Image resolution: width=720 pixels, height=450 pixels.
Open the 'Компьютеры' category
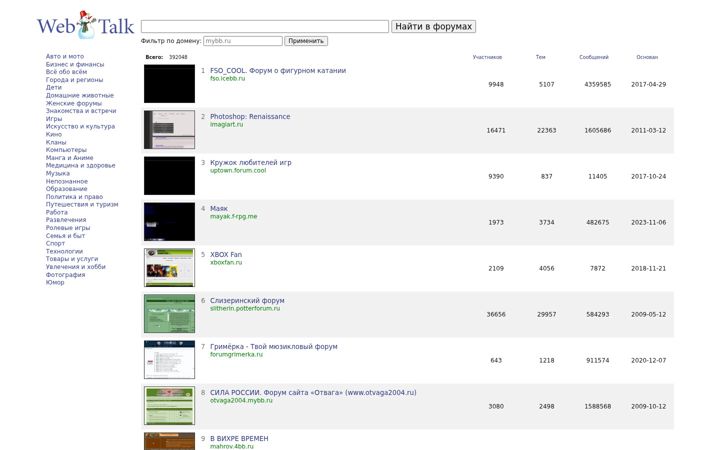(x=66, y=150)
